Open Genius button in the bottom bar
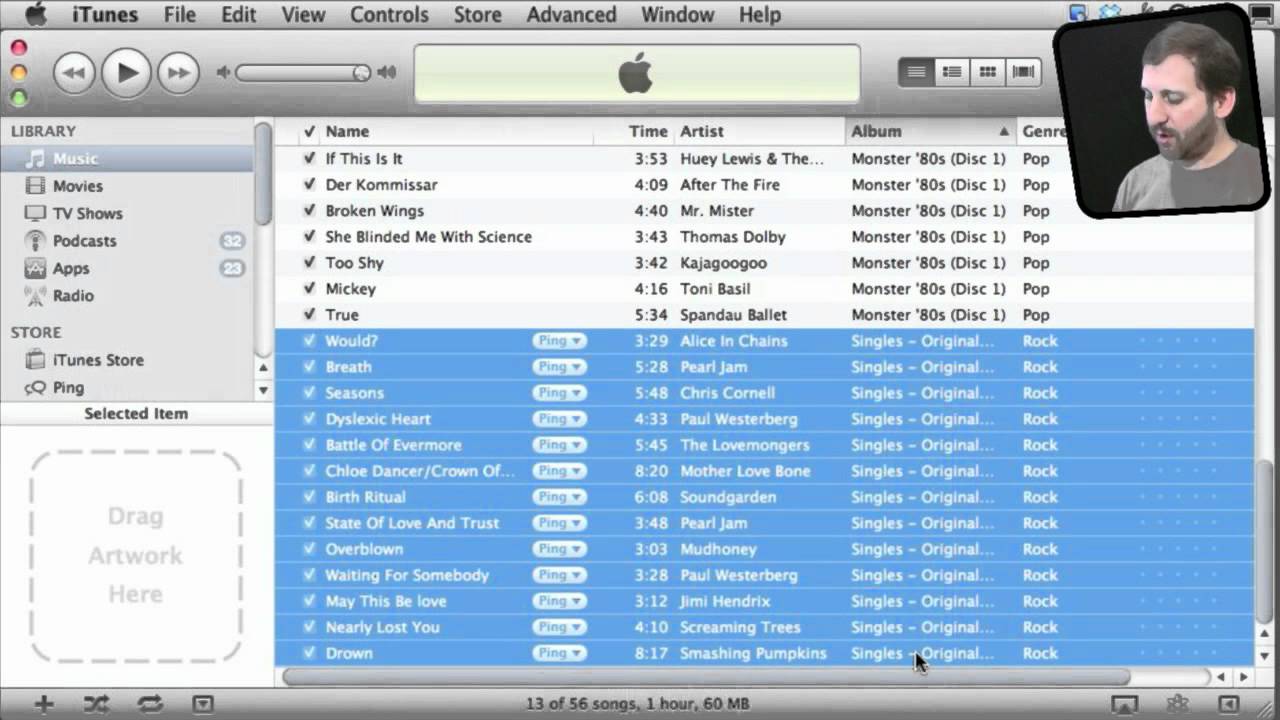 (x=1177, y=704)
